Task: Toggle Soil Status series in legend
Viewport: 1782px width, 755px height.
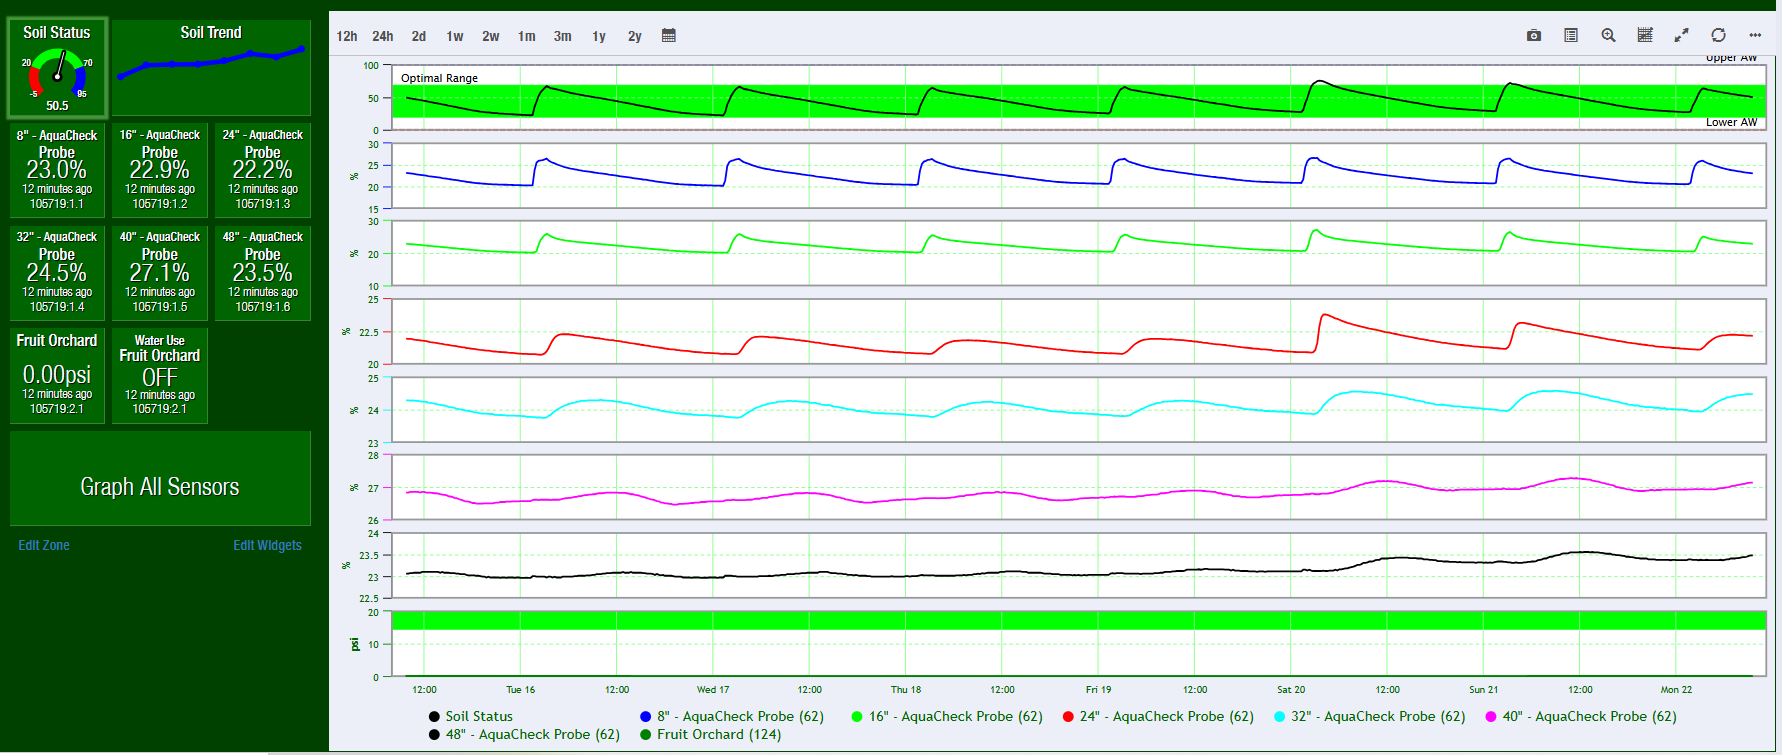Action: (x=470, y=716)
